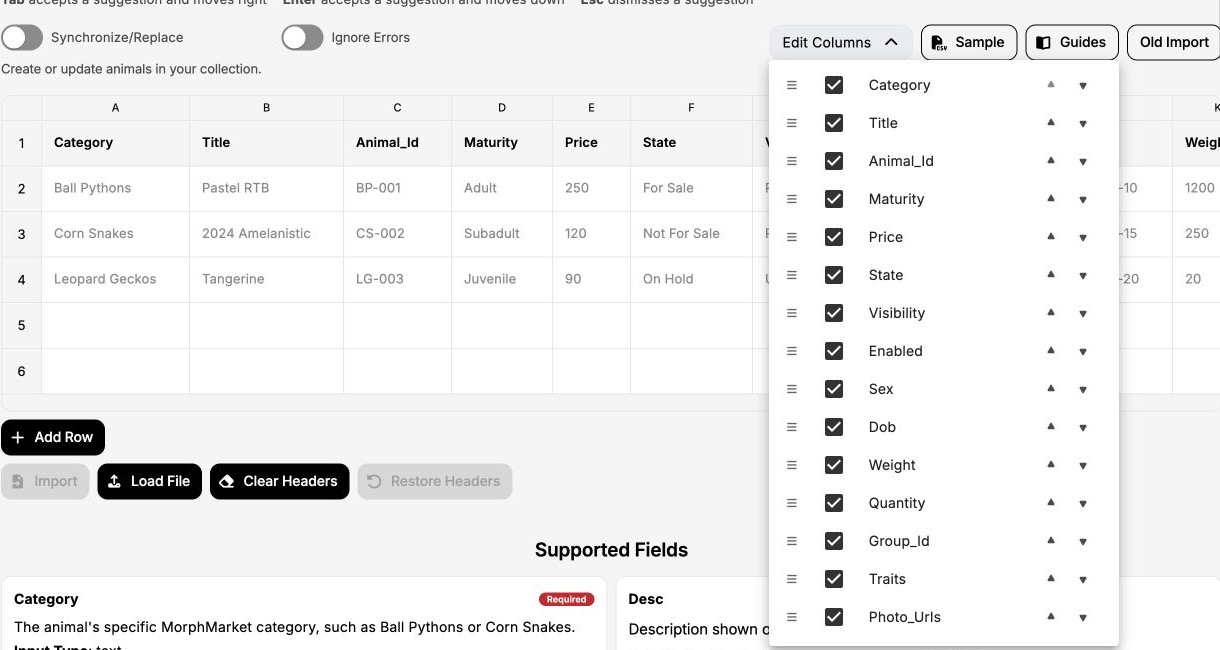Viewport: 1220px width, 650px height.
Task: Move Enabled column down
Action: point(1083,352)
